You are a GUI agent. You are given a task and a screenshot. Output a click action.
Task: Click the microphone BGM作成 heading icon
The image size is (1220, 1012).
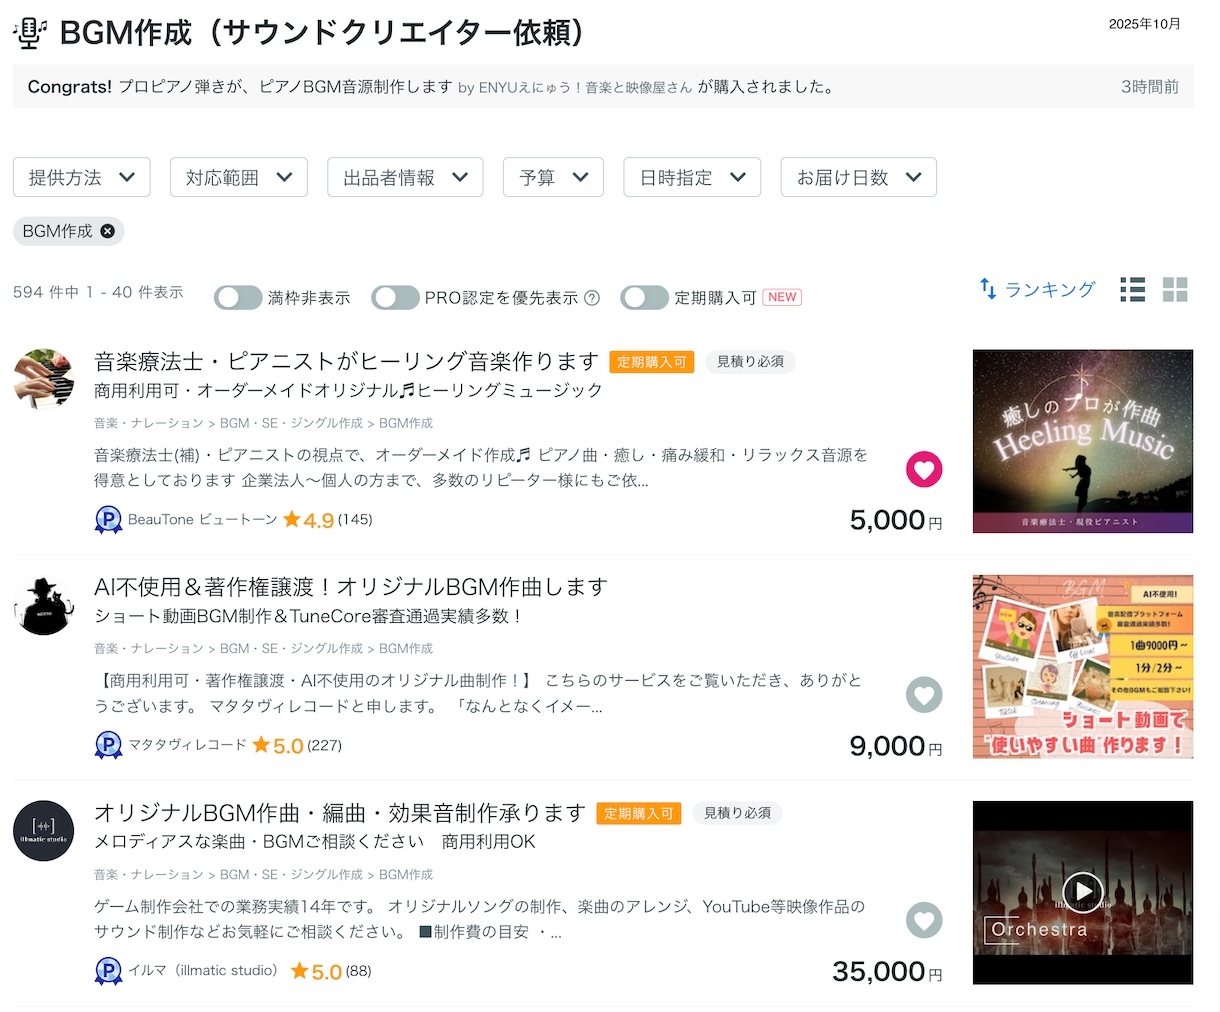pyautogui.click(x=30, y=33)
